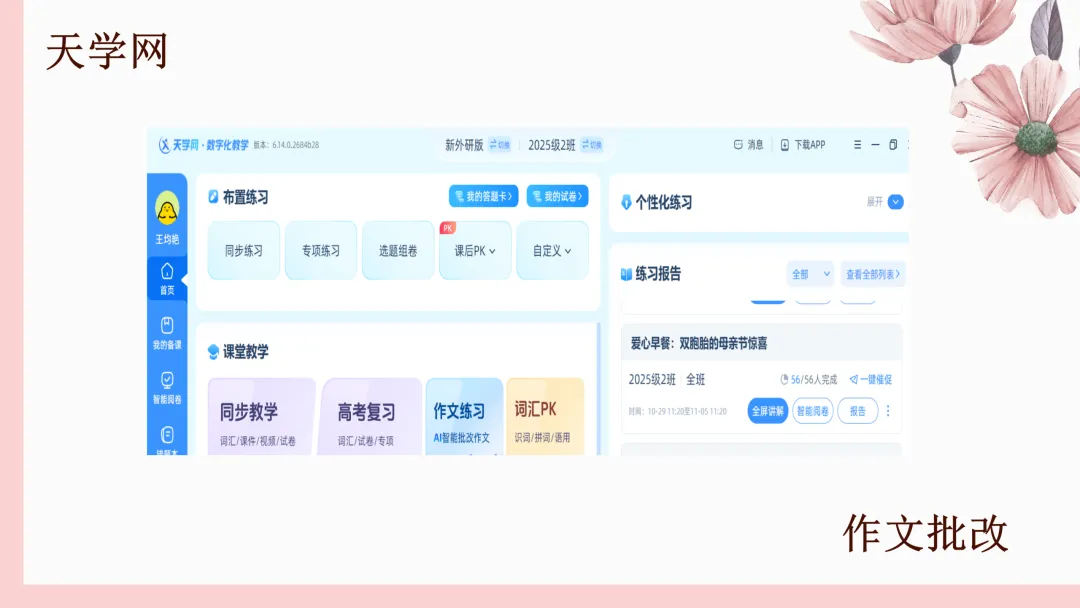1080x608 pixels.
Task: Select 同步练习 card
Action: (244, 251)
